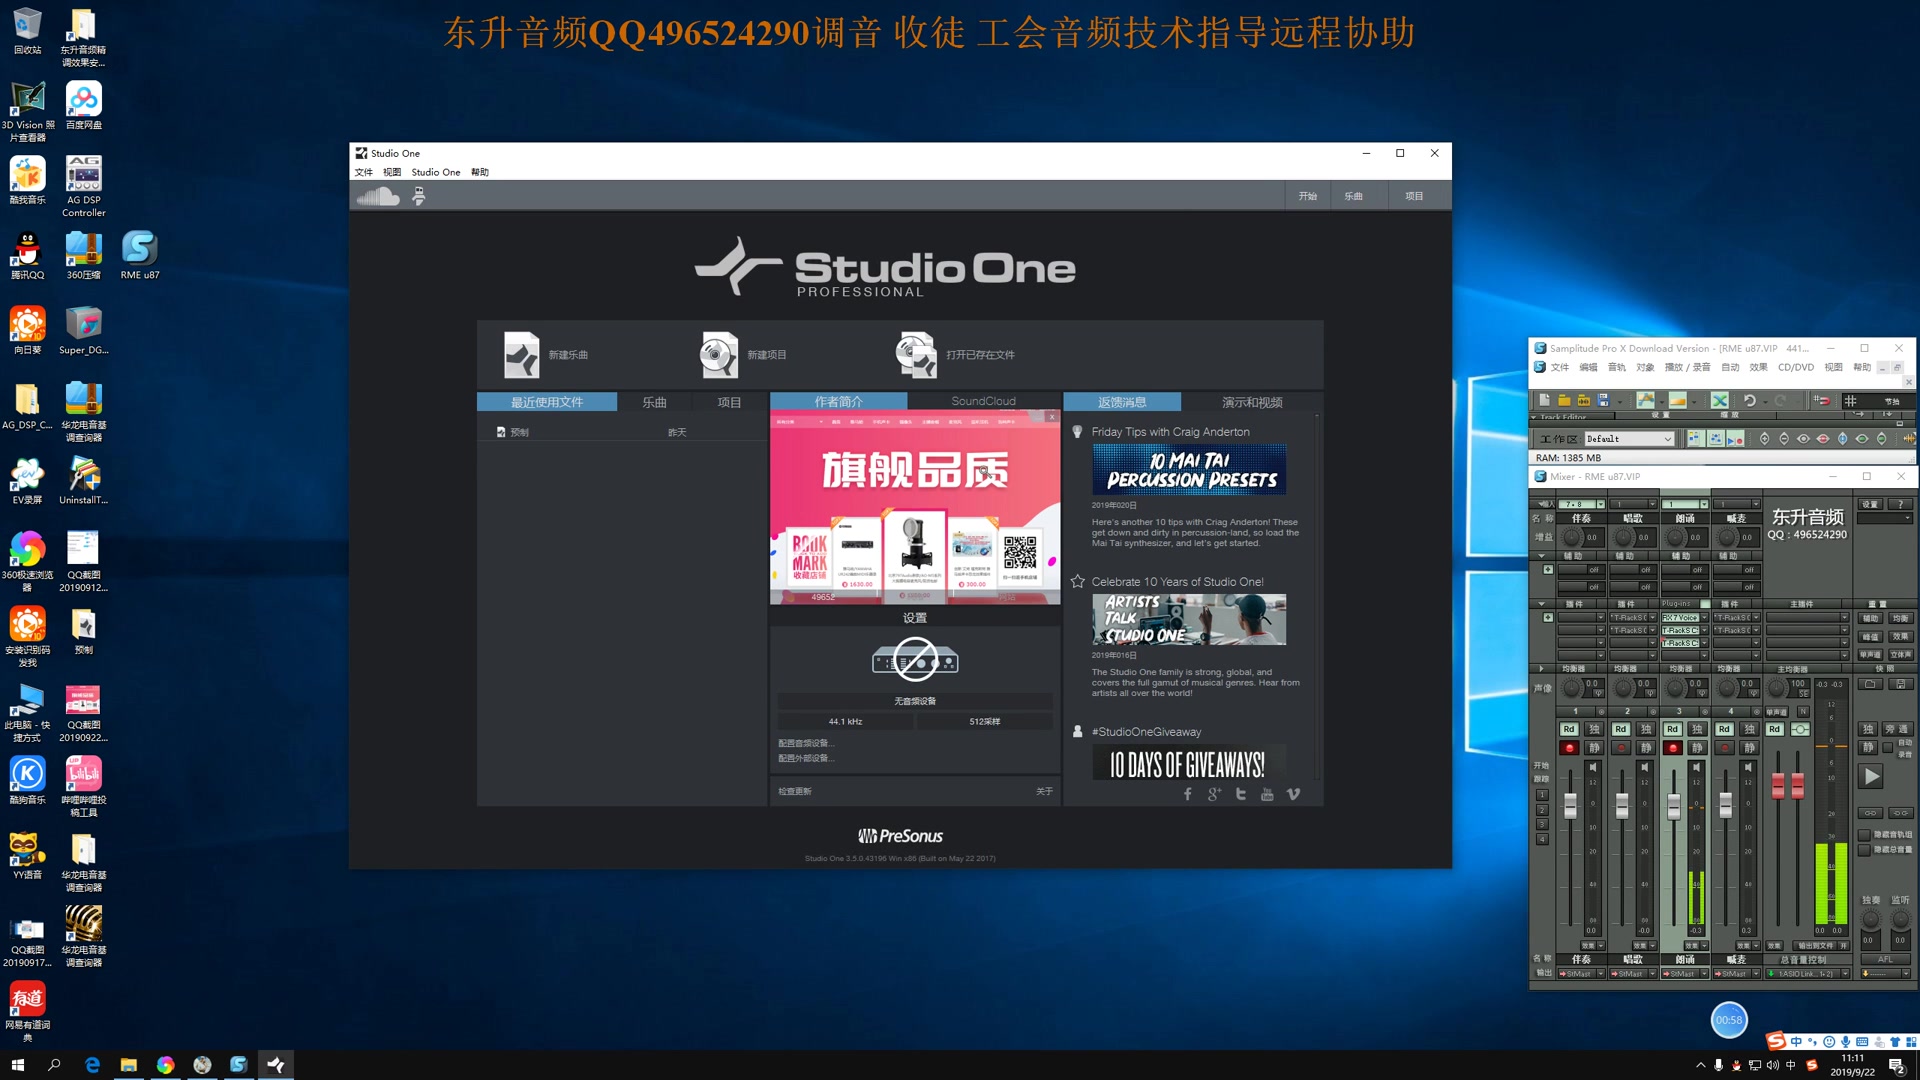Click the save disk icon in Samplitude toolbar

[x=1603, y=400]
